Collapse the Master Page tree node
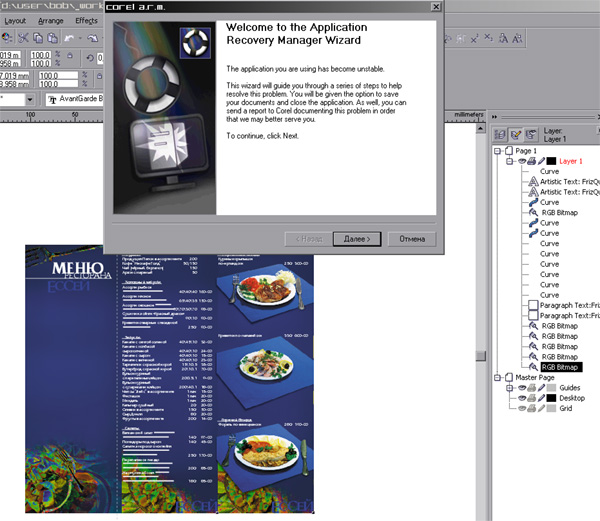600x521 pixels. point(497,378)
